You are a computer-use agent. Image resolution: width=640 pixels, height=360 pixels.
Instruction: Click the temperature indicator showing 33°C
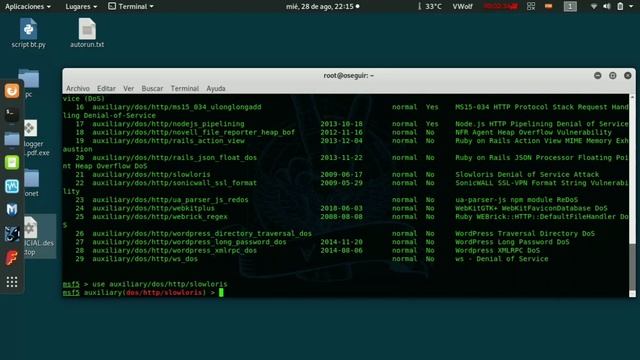(x=429, y=7)
